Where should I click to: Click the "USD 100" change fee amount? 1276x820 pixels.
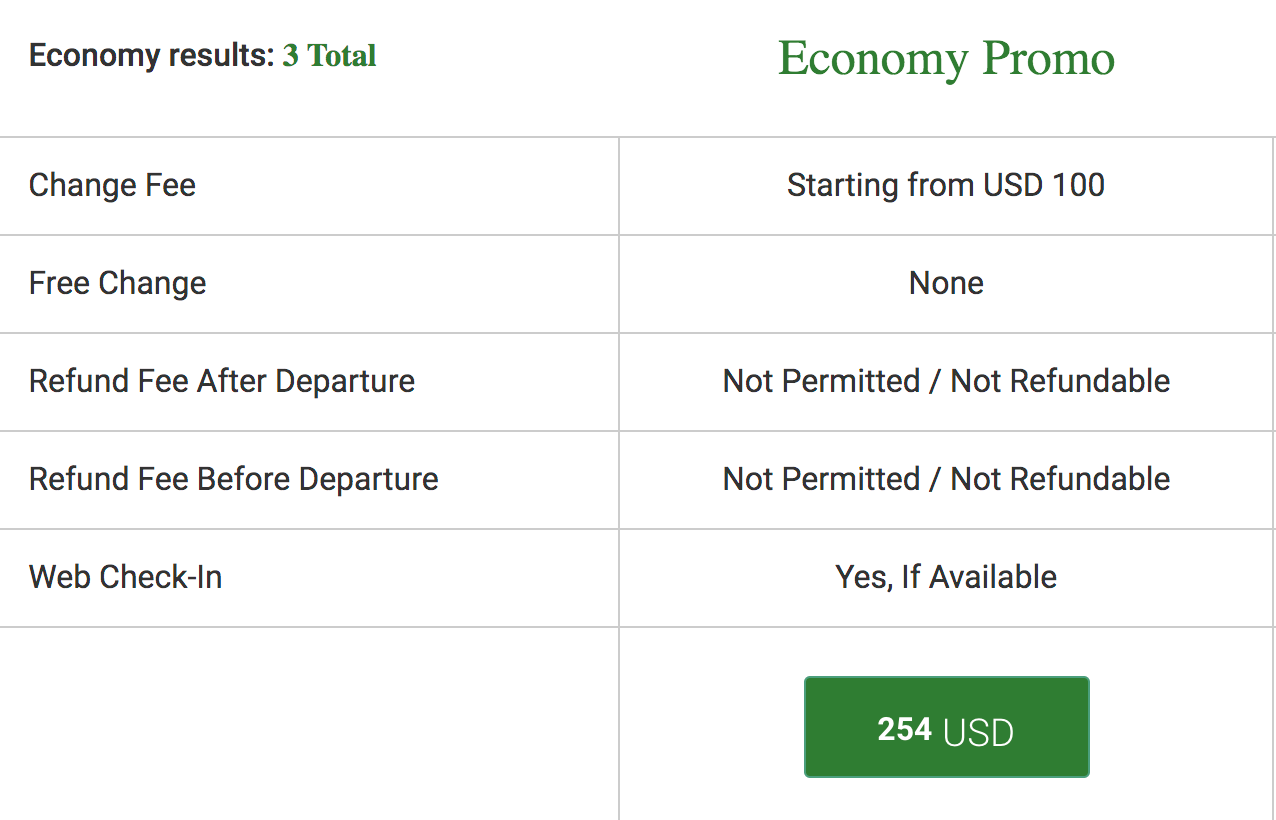click(1044, 185)
